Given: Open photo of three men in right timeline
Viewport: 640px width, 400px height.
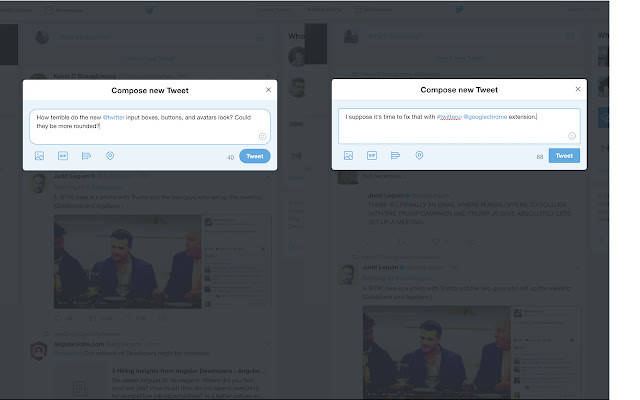Looking at the screenshot, I should point(436,352).
